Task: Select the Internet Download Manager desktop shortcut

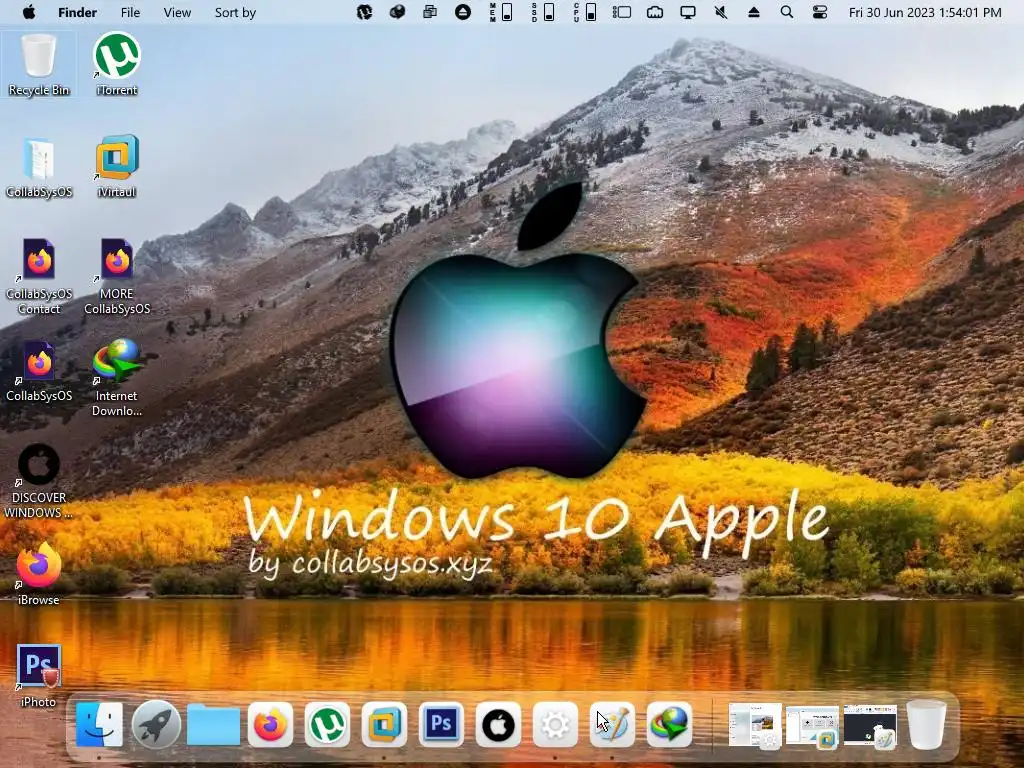Action: (x=116, y=378)
